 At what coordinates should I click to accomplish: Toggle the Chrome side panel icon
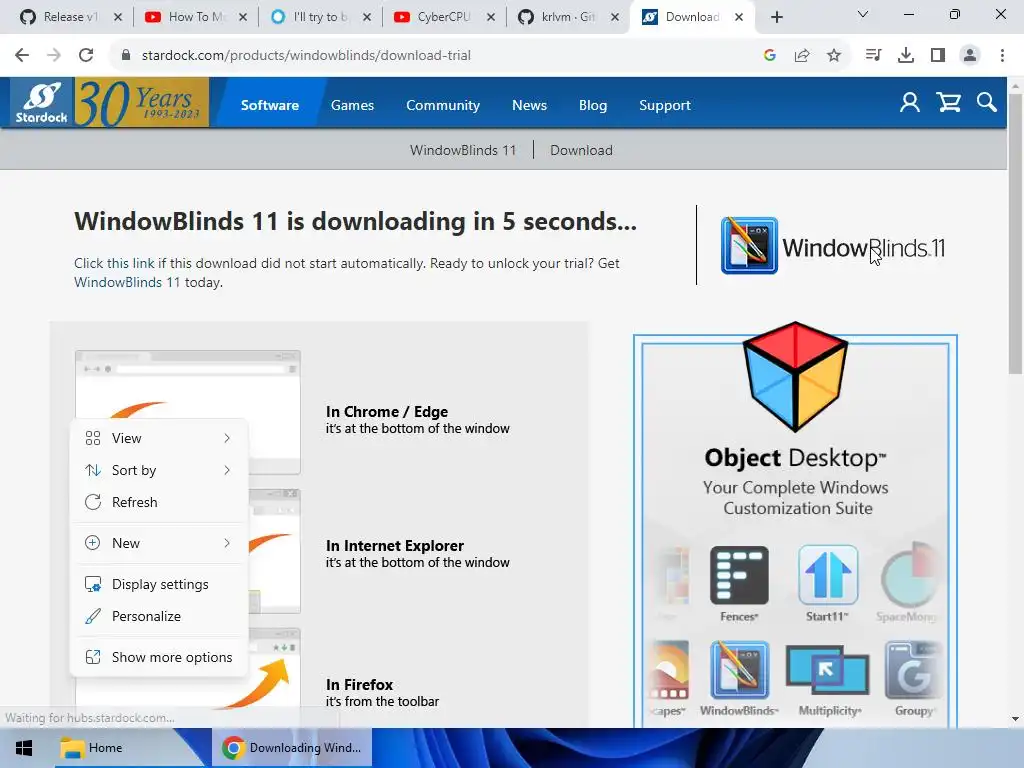[938, 56]
